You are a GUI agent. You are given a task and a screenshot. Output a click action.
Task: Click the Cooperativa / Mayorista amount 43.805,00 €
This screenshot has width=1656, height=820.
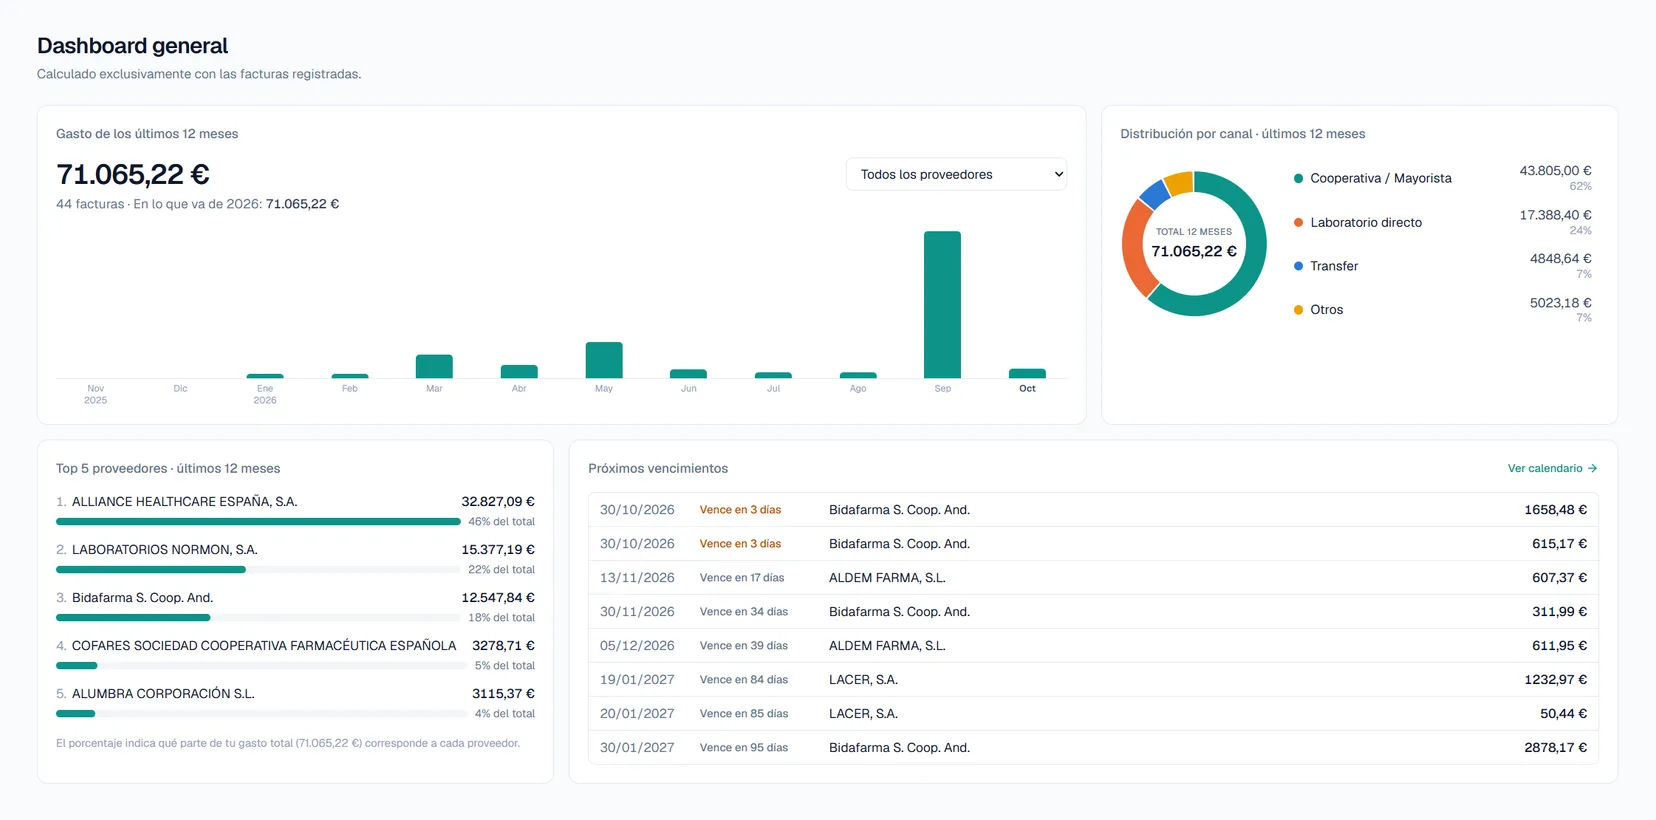(x=1555, y=171)
